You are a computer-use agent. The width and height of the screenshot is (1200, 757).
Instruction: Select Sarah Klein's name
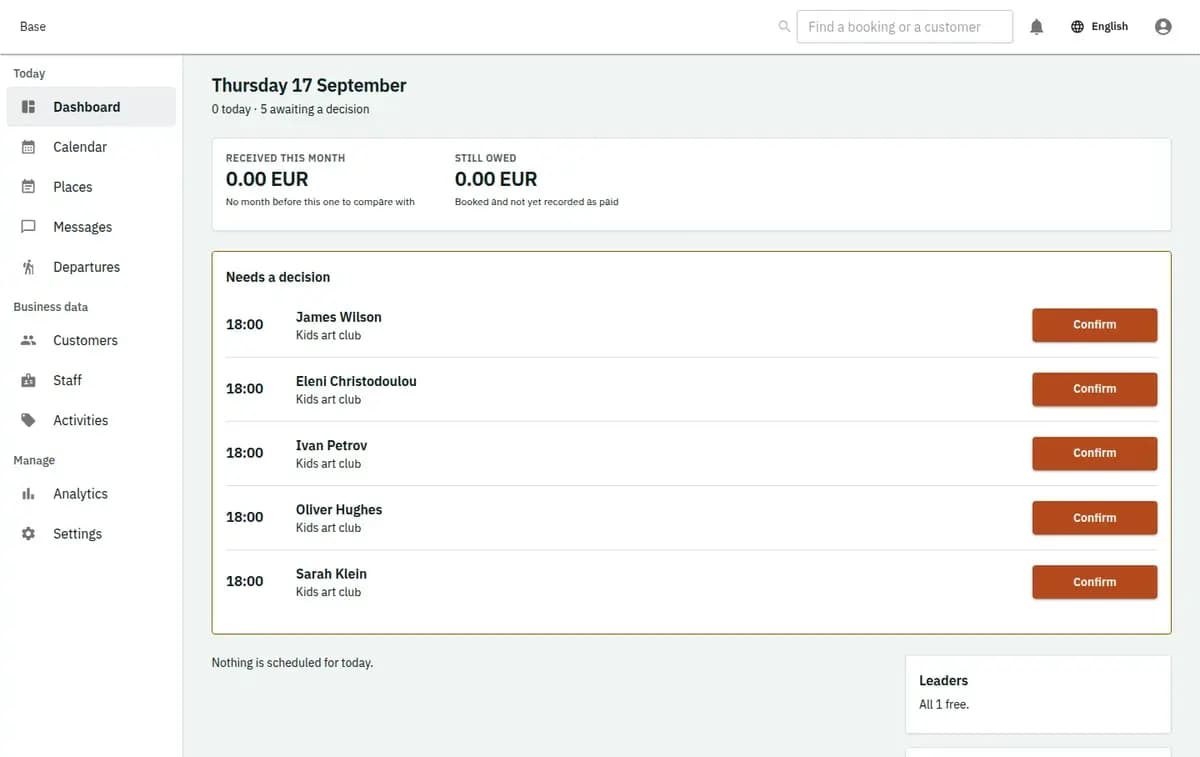point(331,574)
